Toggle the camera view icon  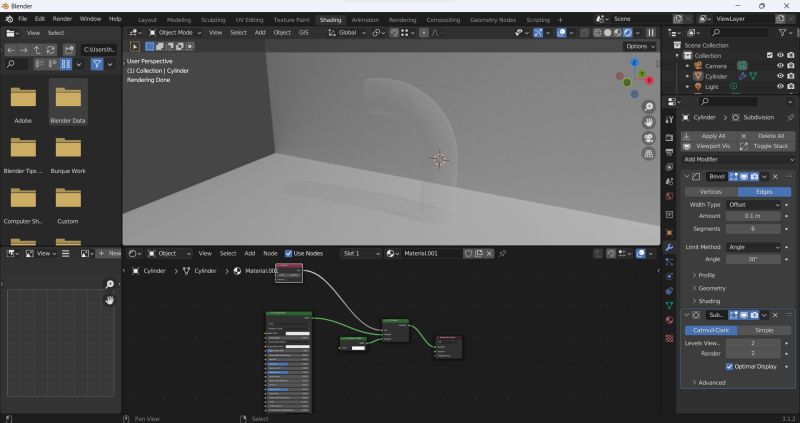648,138
